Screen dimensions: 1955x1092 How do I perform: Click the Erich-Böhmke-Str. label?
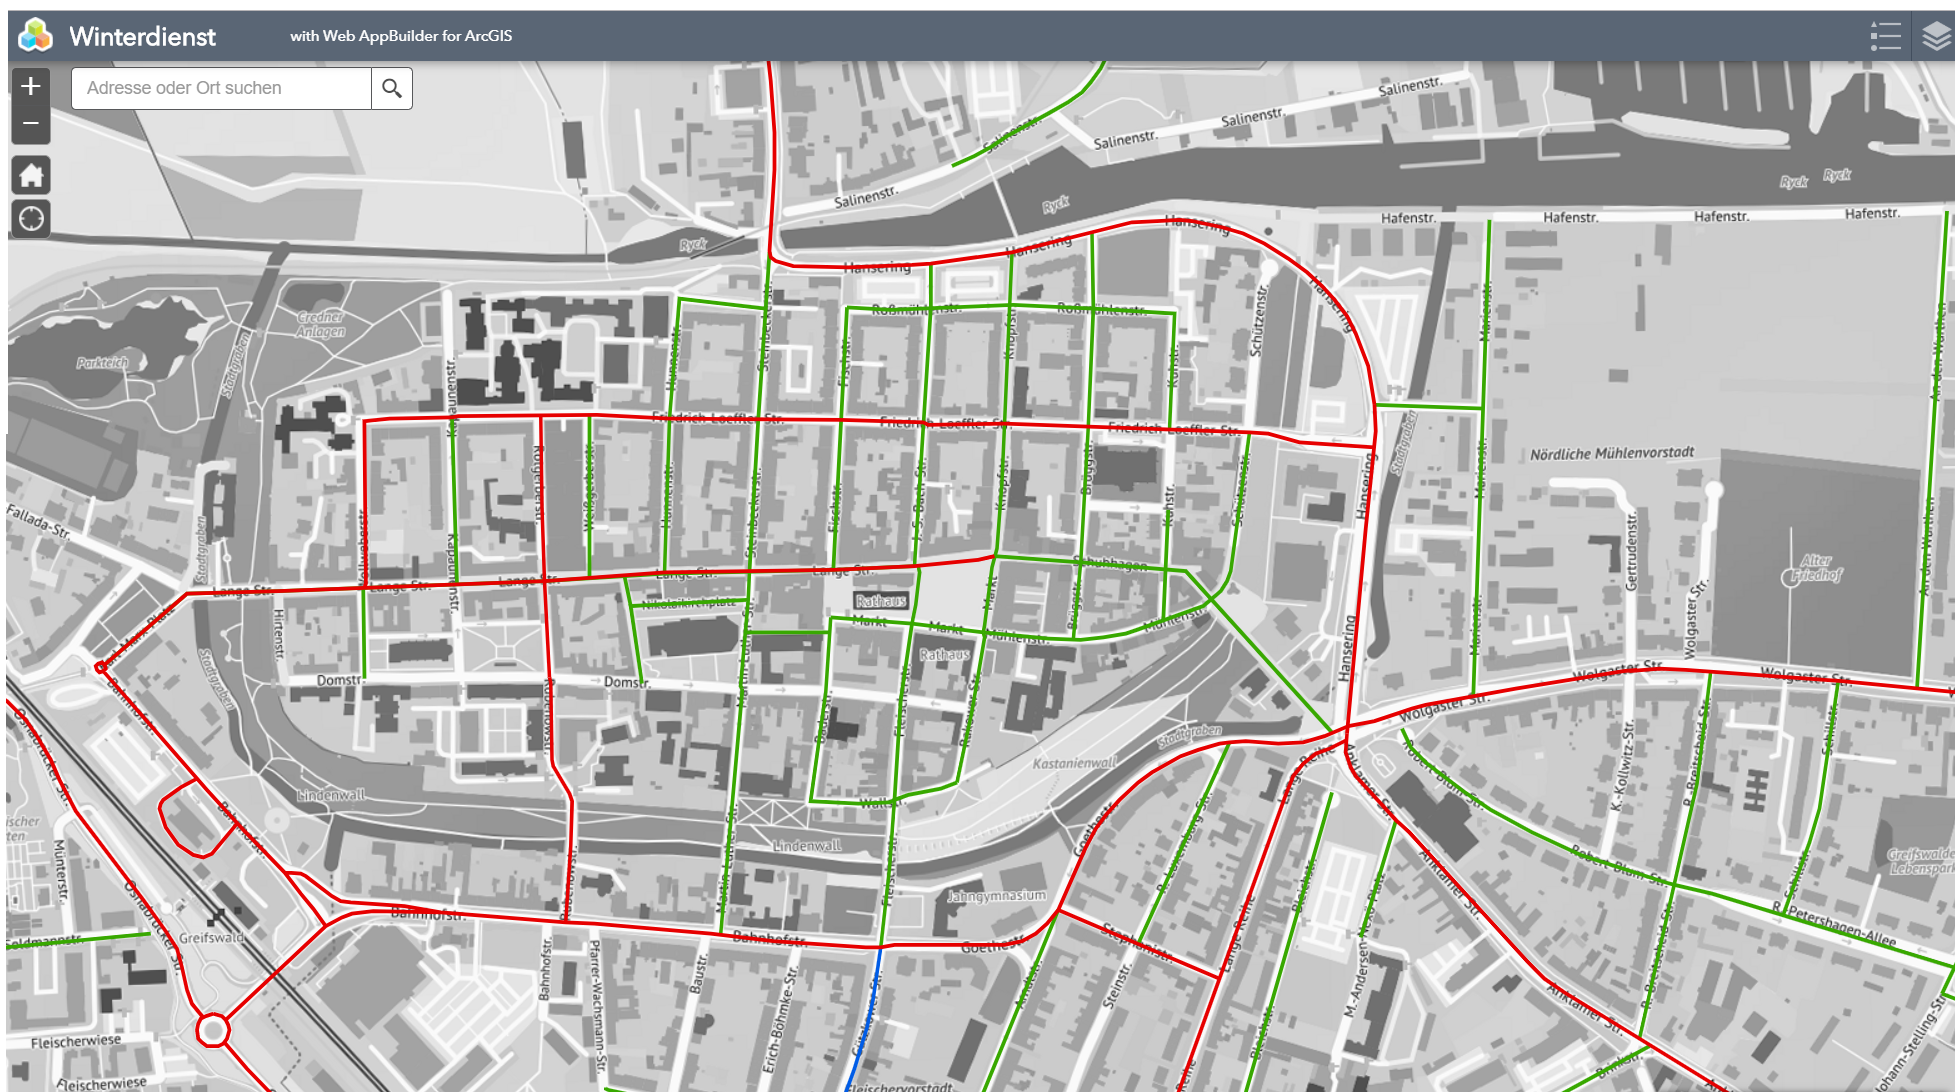tap(780, 1019)
